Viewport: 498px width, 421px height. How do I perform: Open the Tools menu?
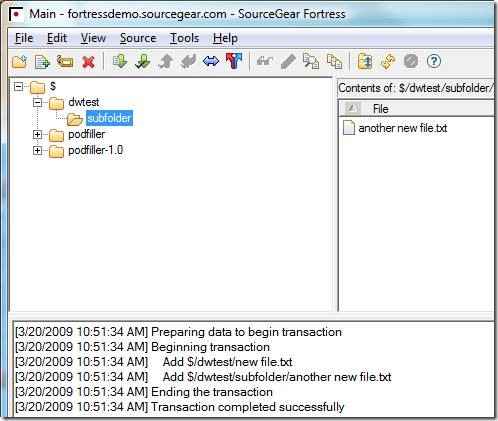184,38
